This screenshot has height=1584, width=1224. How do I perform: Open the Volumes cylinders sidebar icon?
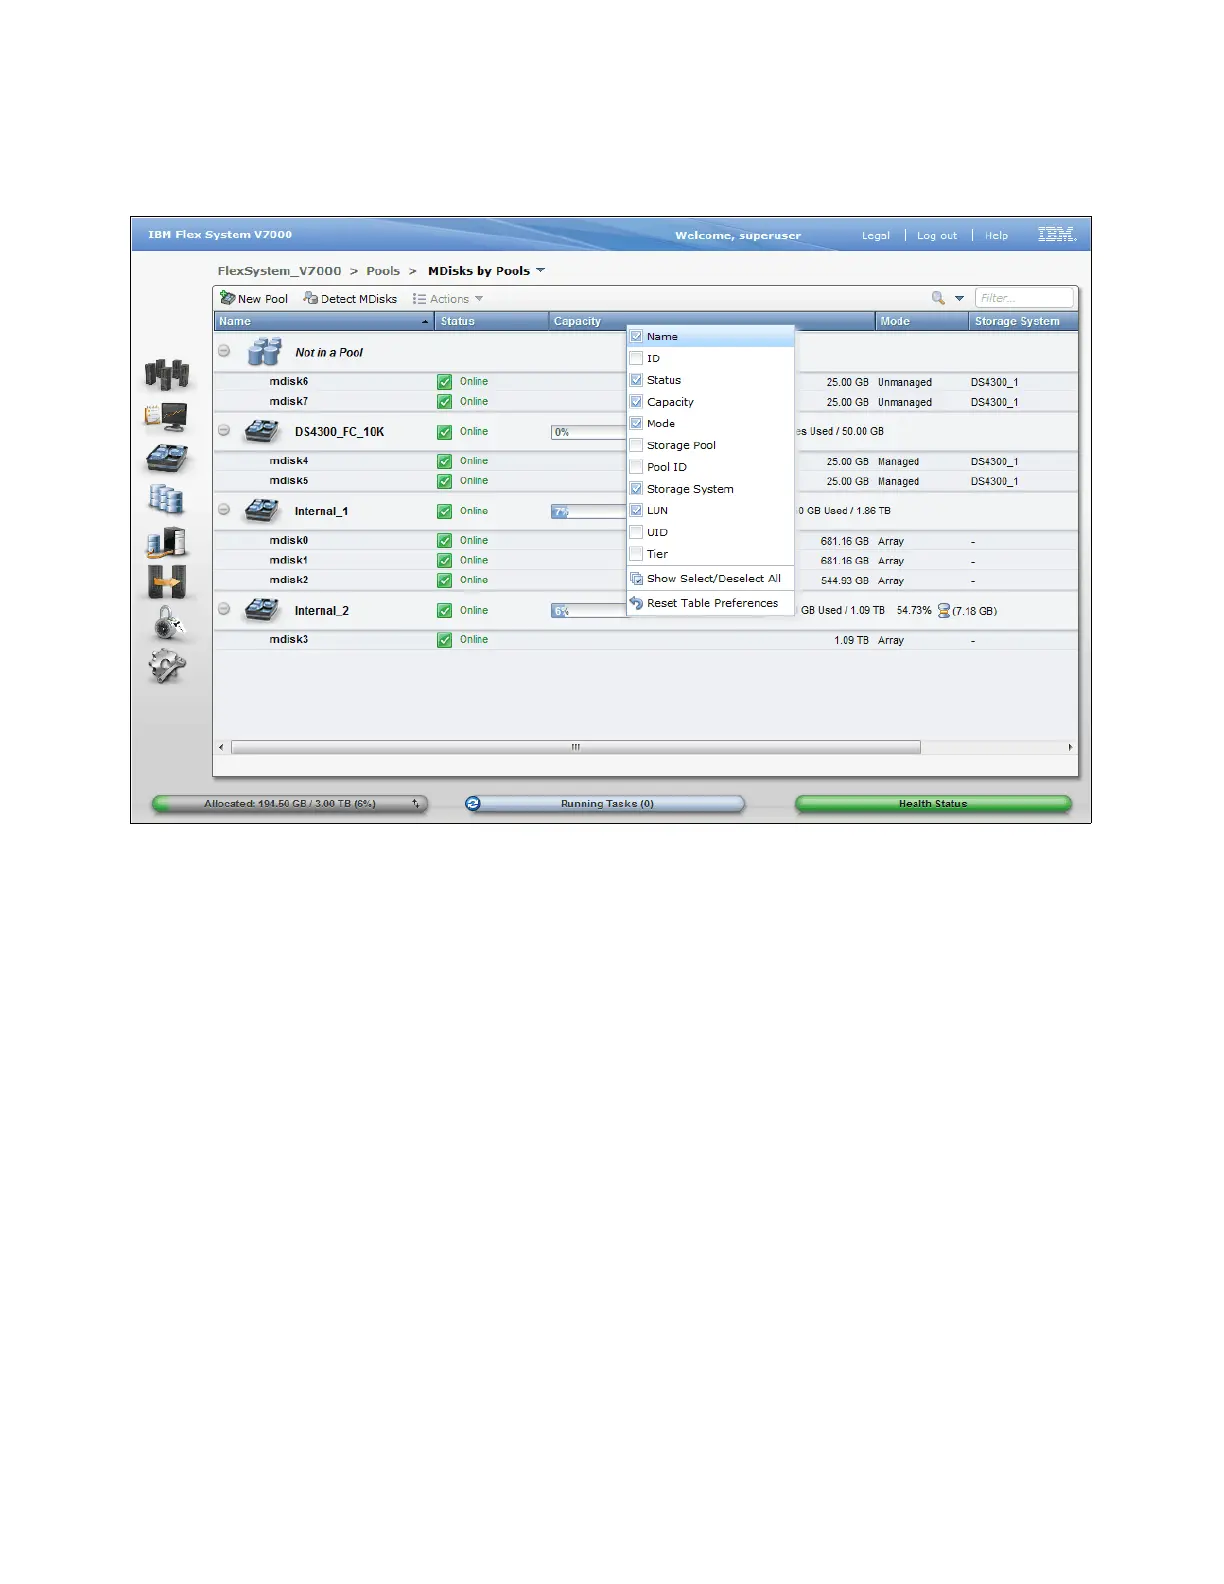coord(166,499)
